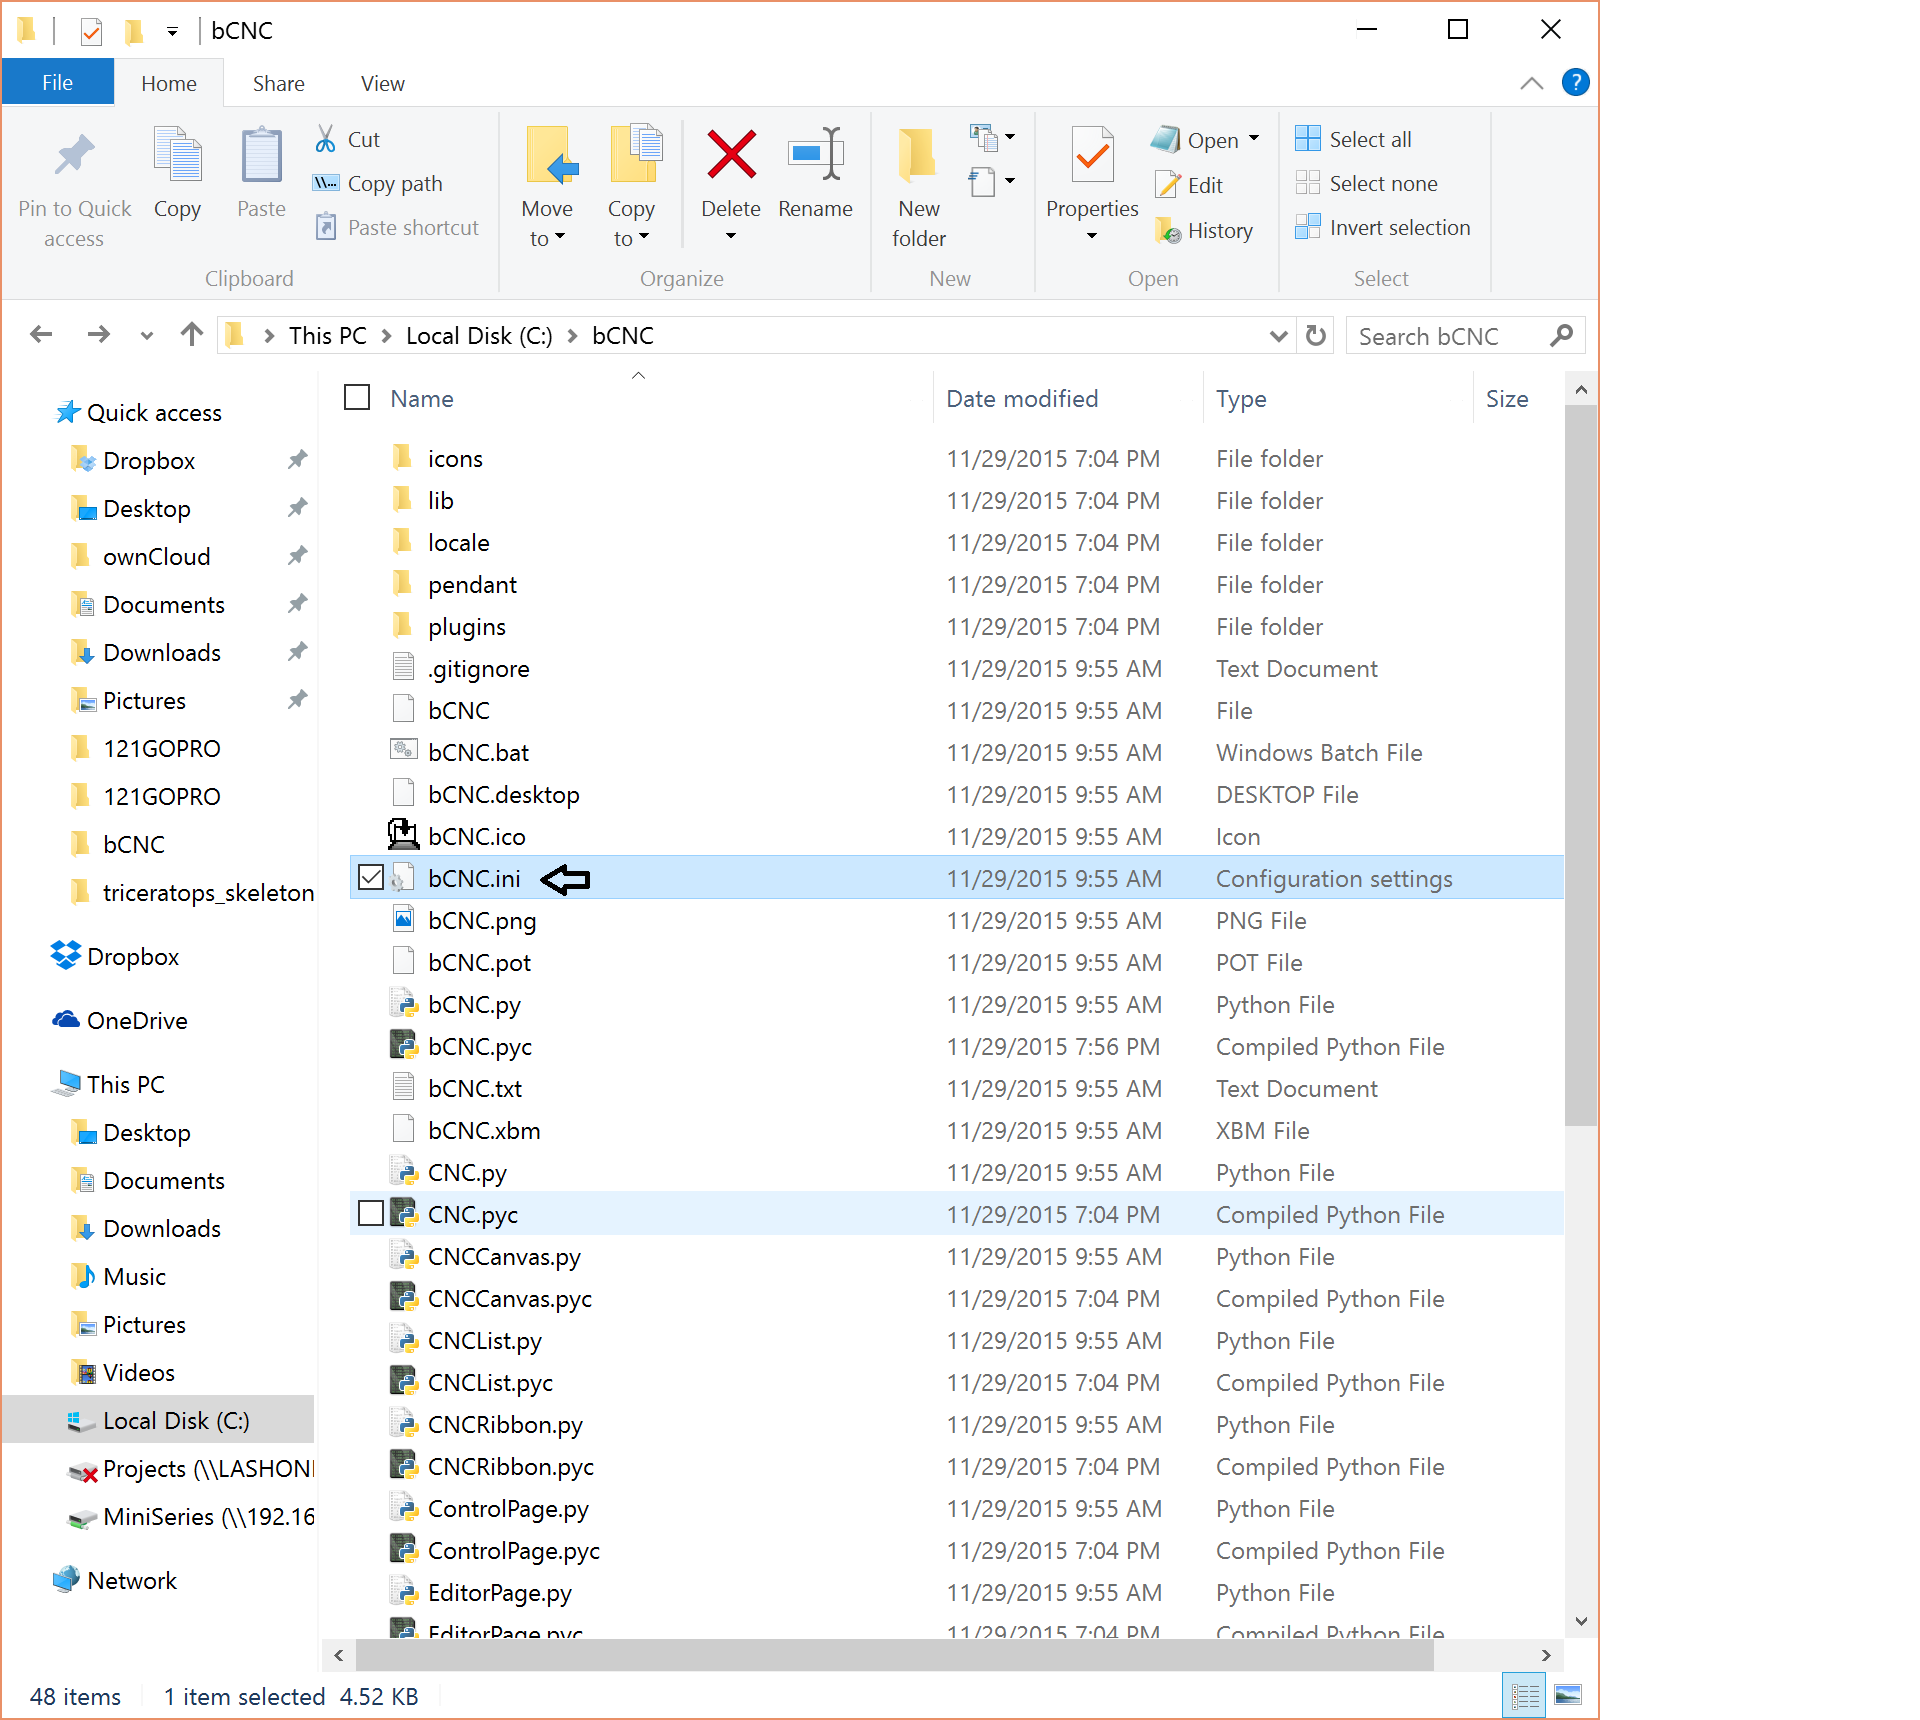This screenshot has width=1920, height=1720.
Task: Select Network in the navigation pane
Action: (132, 1580)
